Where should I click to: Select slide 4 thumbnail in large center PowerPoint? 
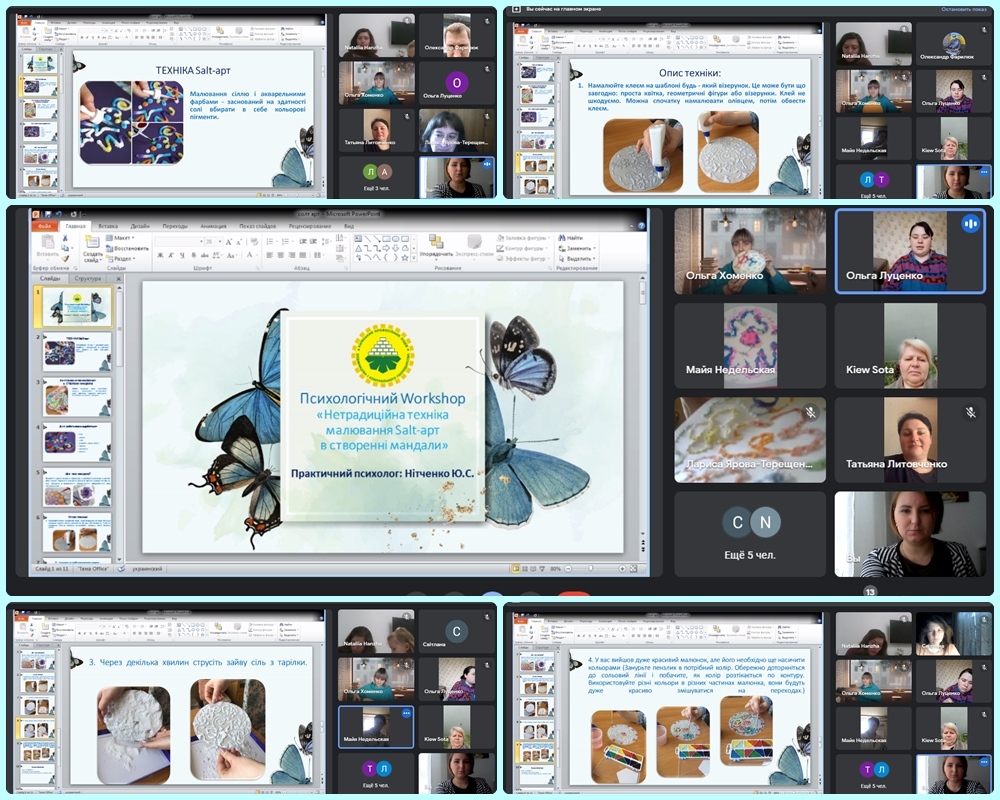click(x=77, y=442)
